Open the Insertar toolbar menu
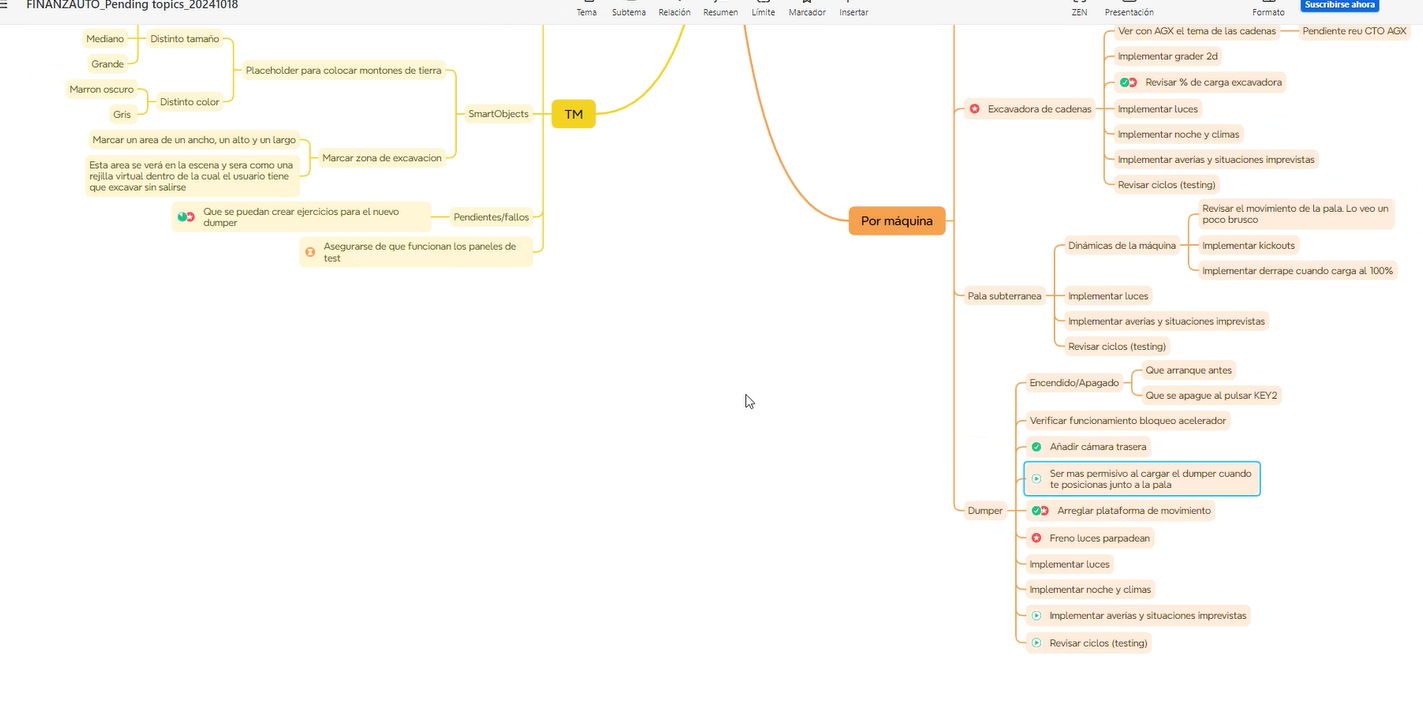 click(853, 9)
